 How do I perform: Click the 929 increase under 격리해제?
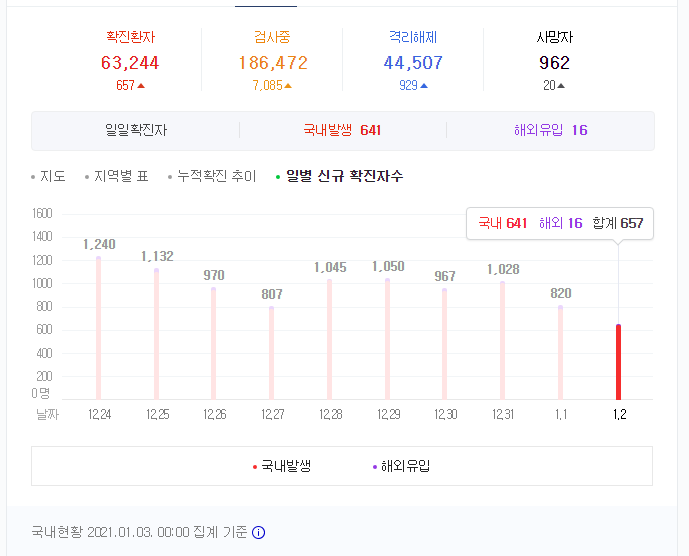pos(413,85)
